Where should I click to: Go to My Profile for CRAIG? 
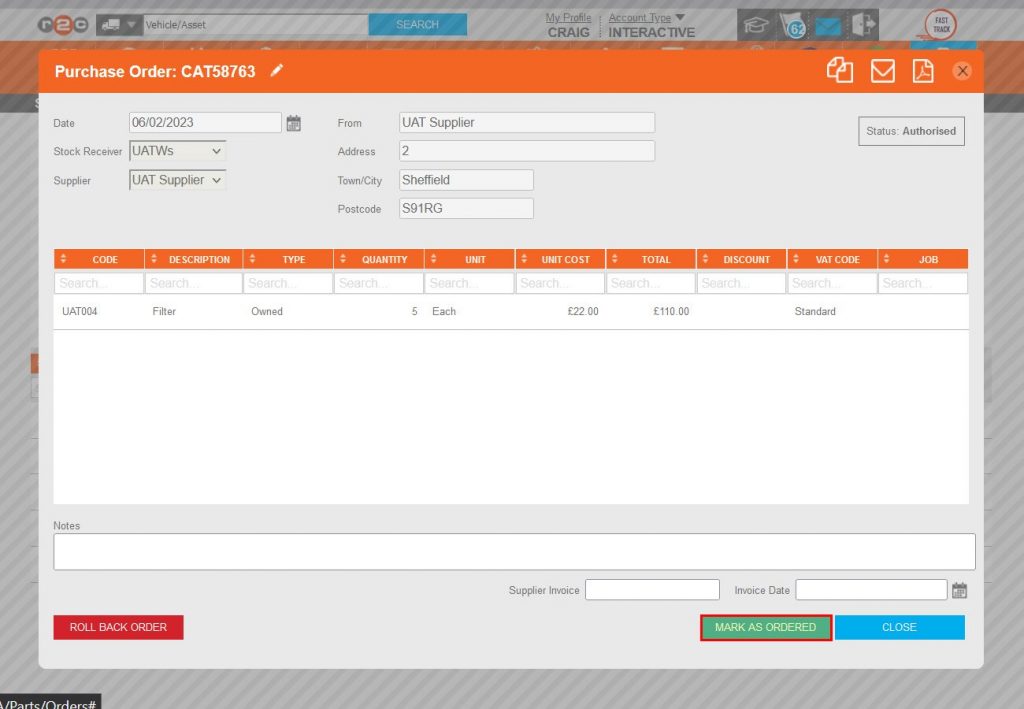[x=567, y=17]
